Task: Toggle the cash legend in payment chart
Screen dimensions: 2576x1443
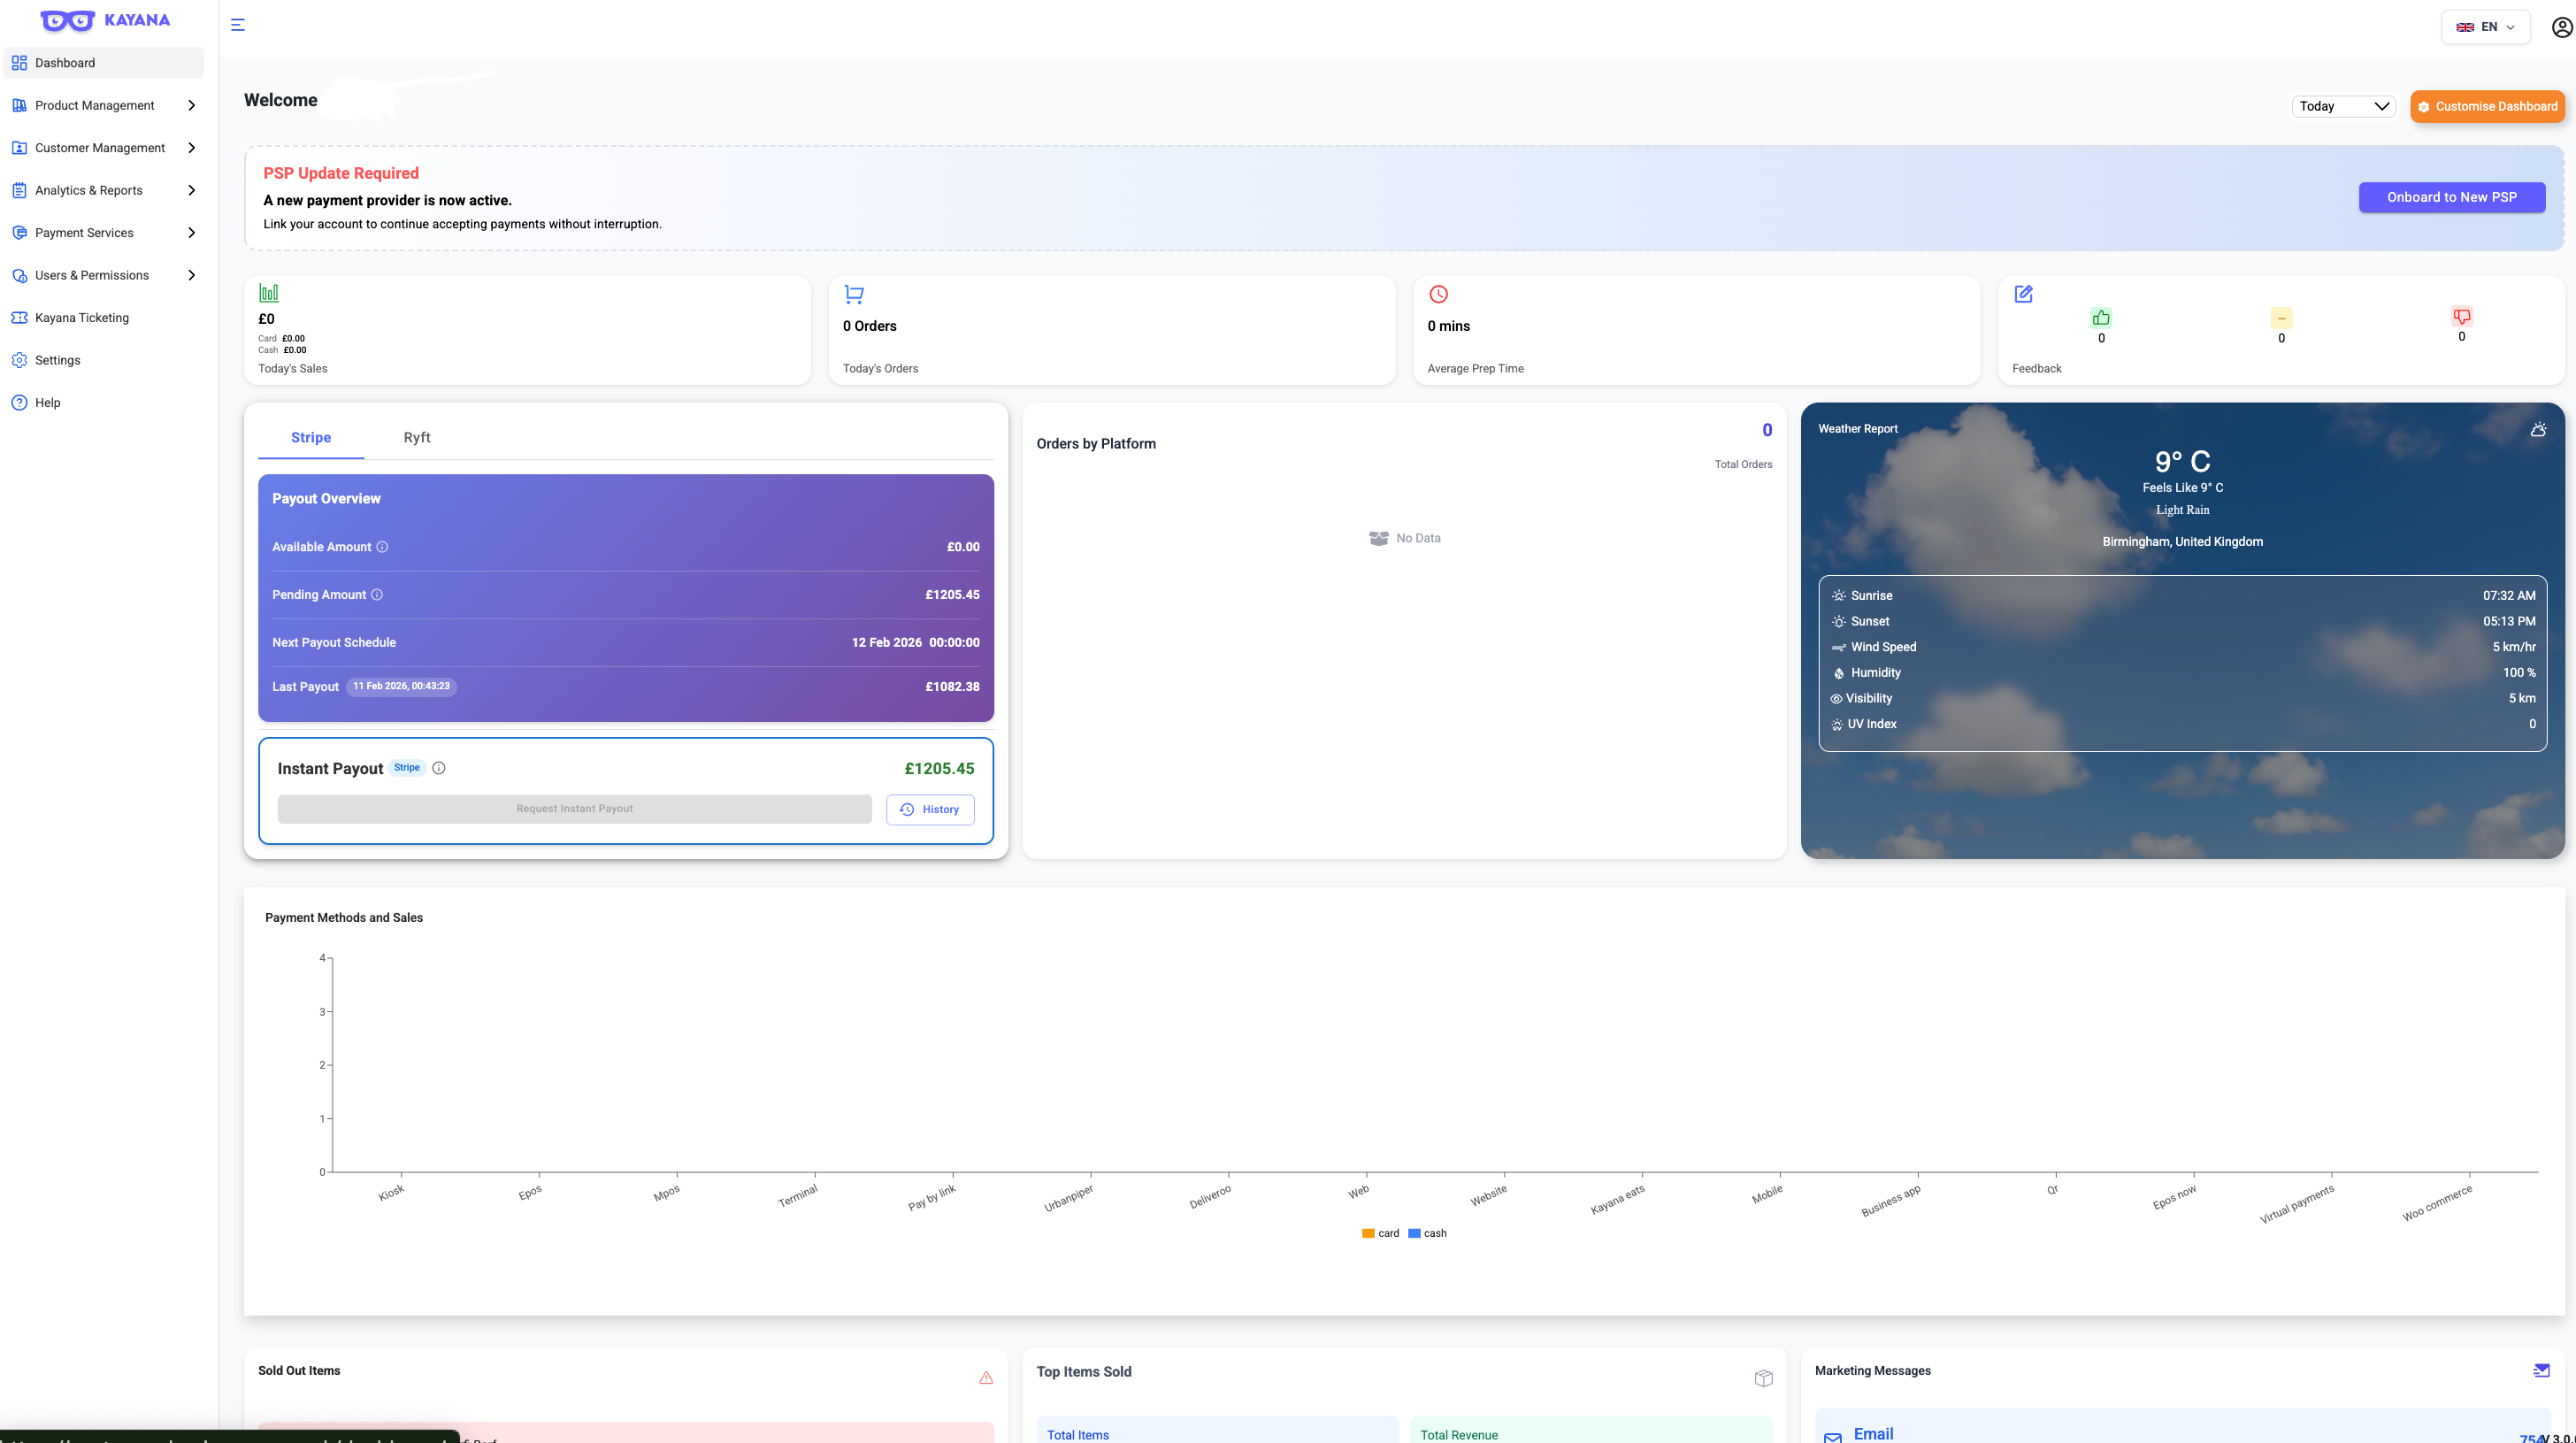Action: (1427, 1233)
